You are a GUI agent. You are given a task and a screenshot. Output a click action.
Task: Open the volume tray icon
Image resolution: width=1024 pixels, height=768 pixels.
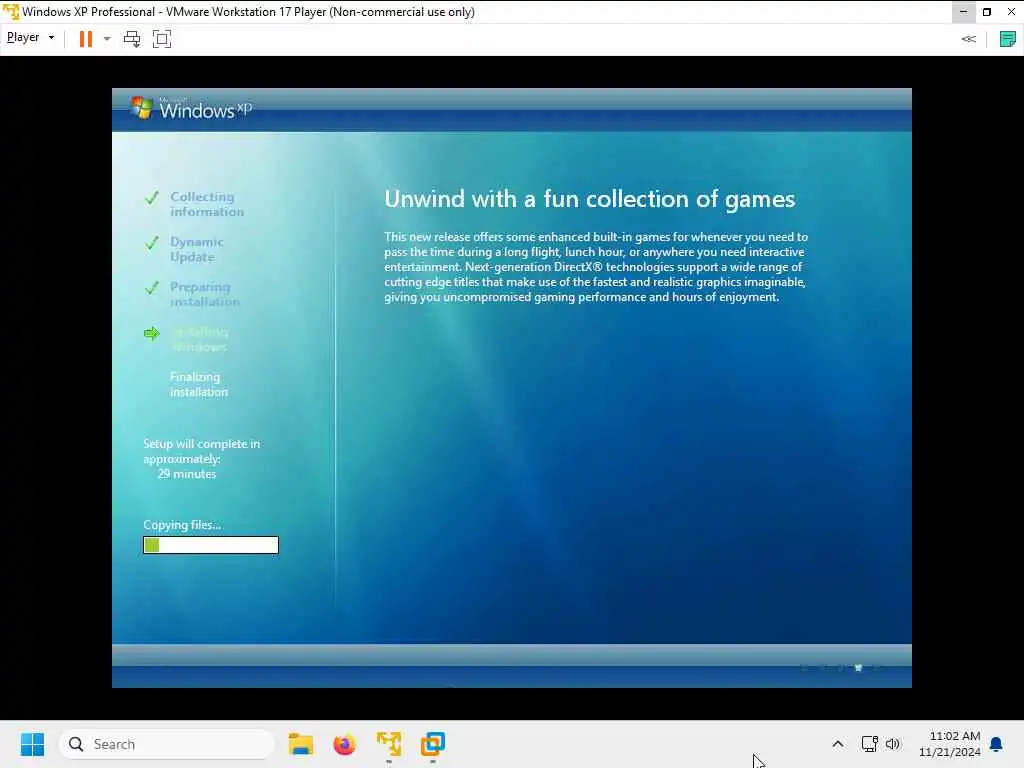coord(893,744)
